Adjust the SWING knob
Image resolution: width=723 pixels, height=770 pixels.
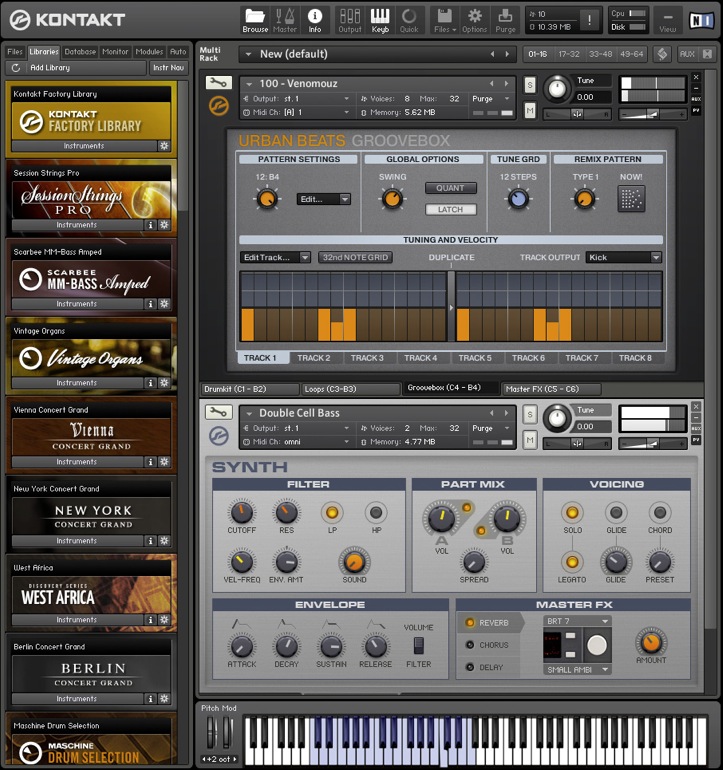[x=392, y=199]
